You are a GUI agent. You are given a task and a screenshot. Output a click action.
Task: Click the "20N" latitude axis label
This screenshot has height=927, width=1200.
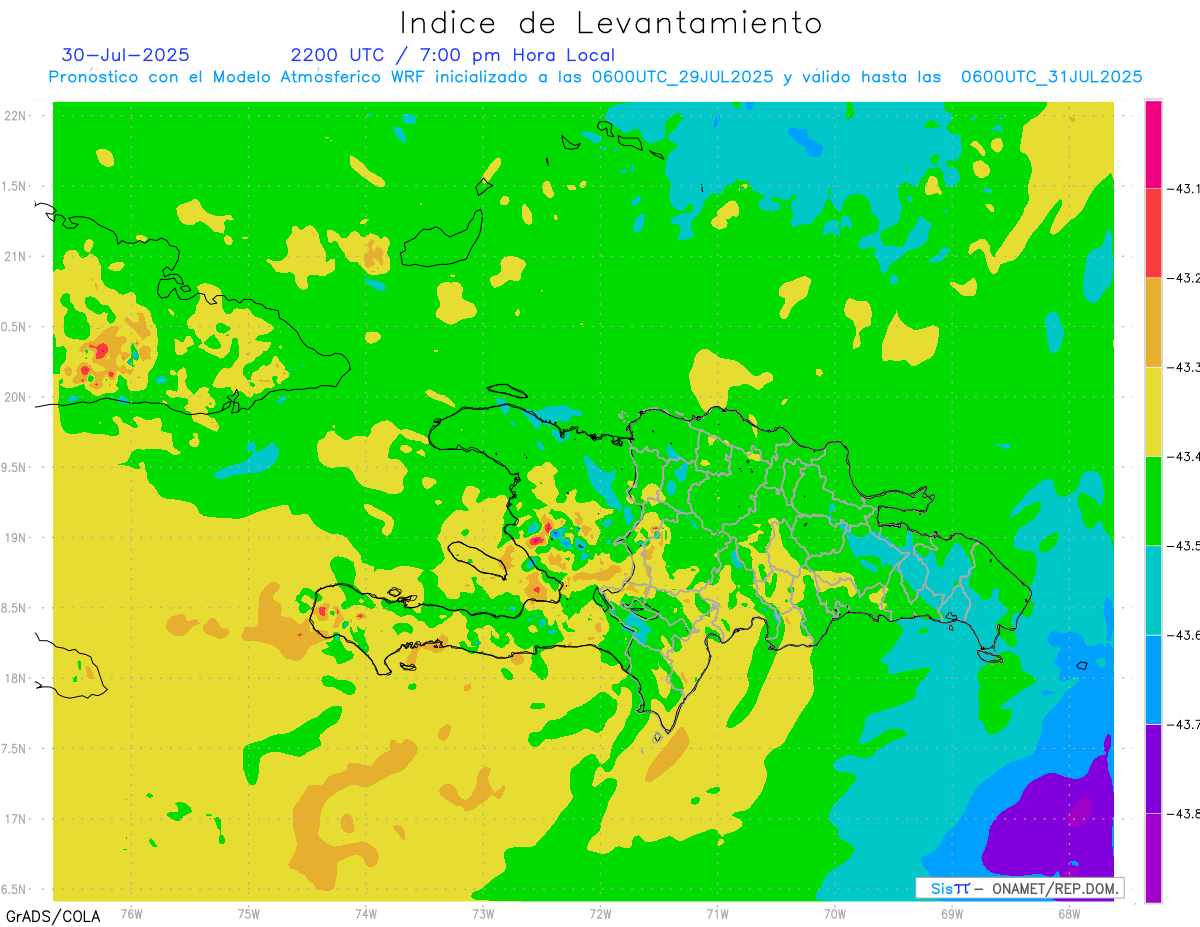click(x=16, y=397)
